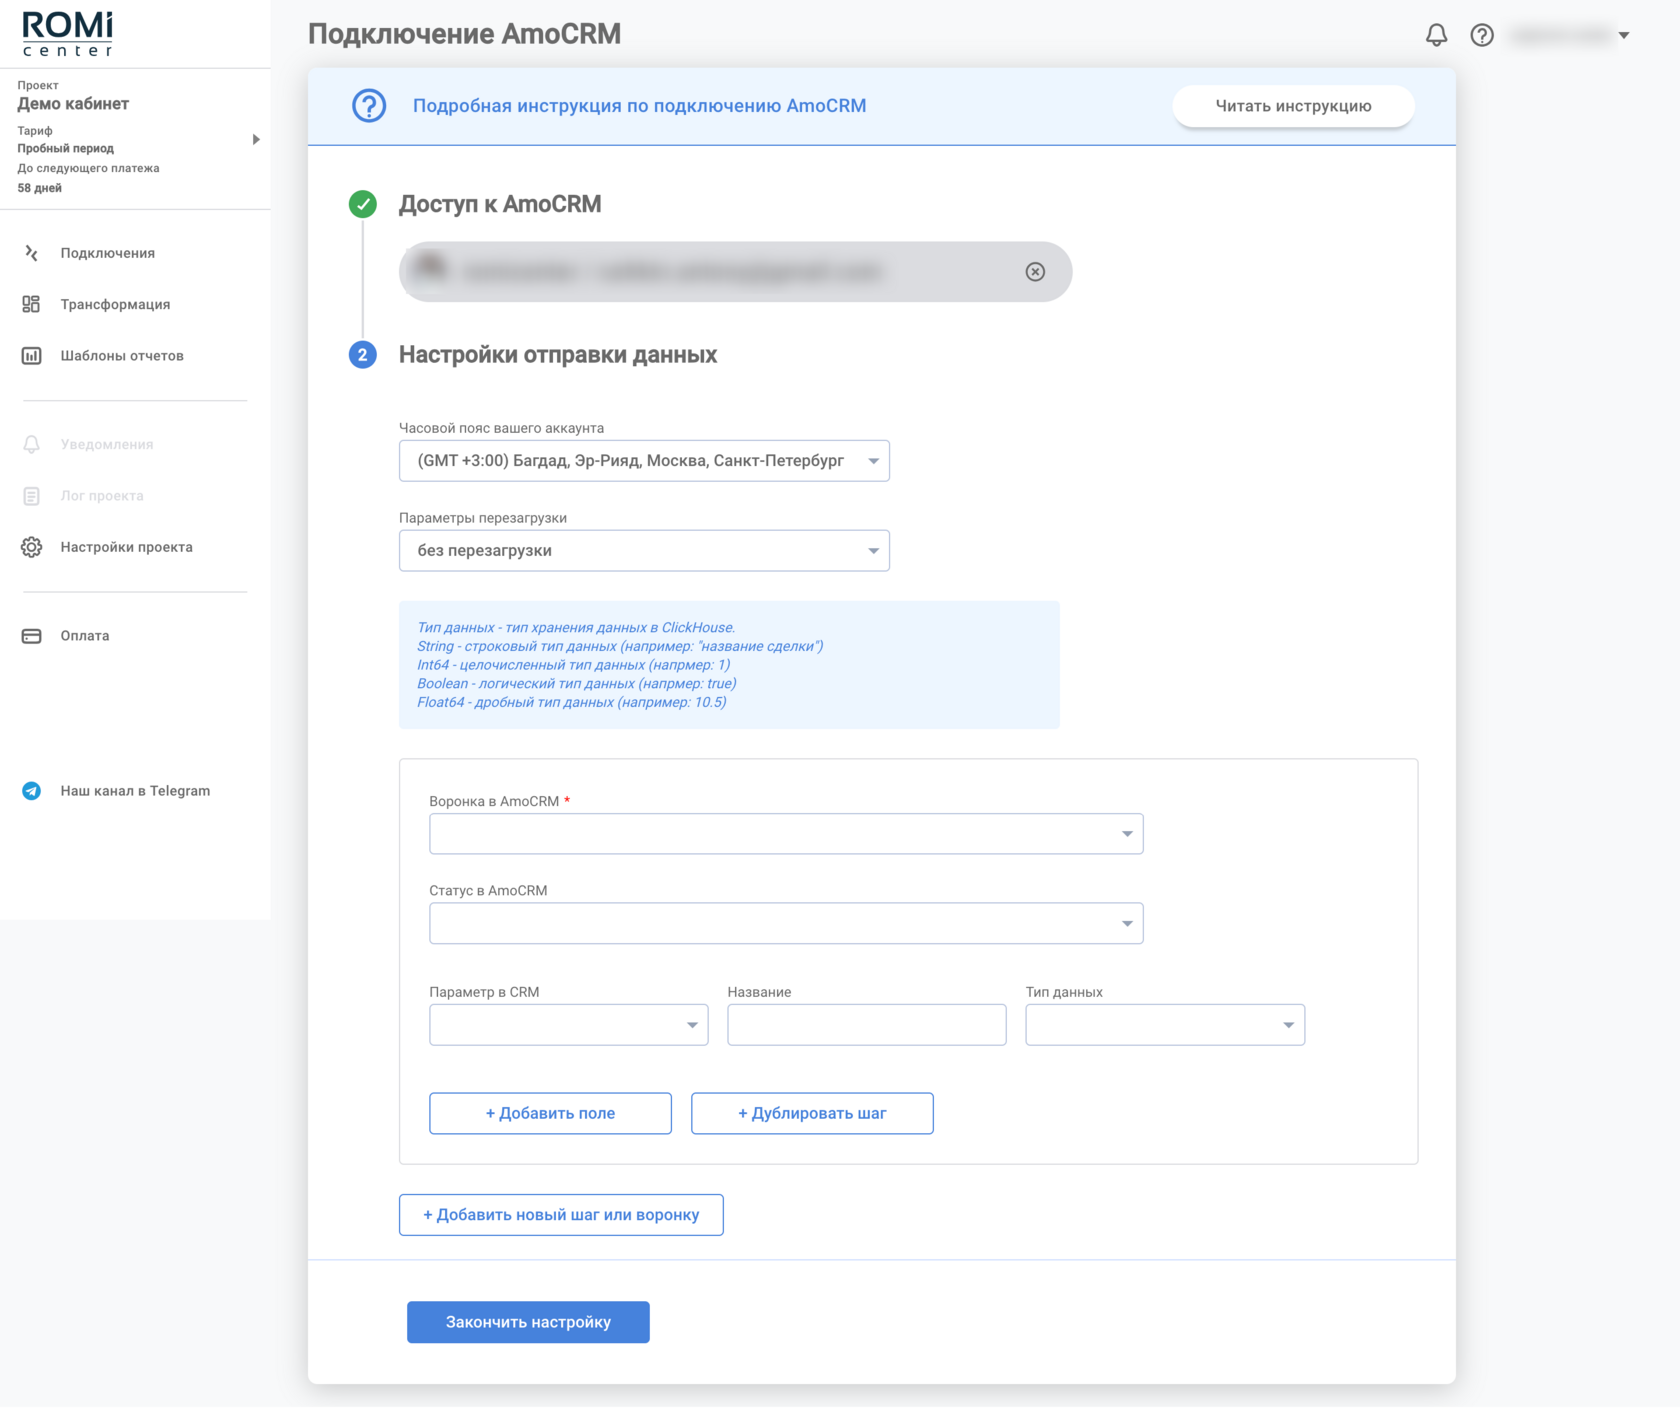1680x1408 pixels.
Task: Open the notifications bell in the header
Action: (x=1436, y=35)
